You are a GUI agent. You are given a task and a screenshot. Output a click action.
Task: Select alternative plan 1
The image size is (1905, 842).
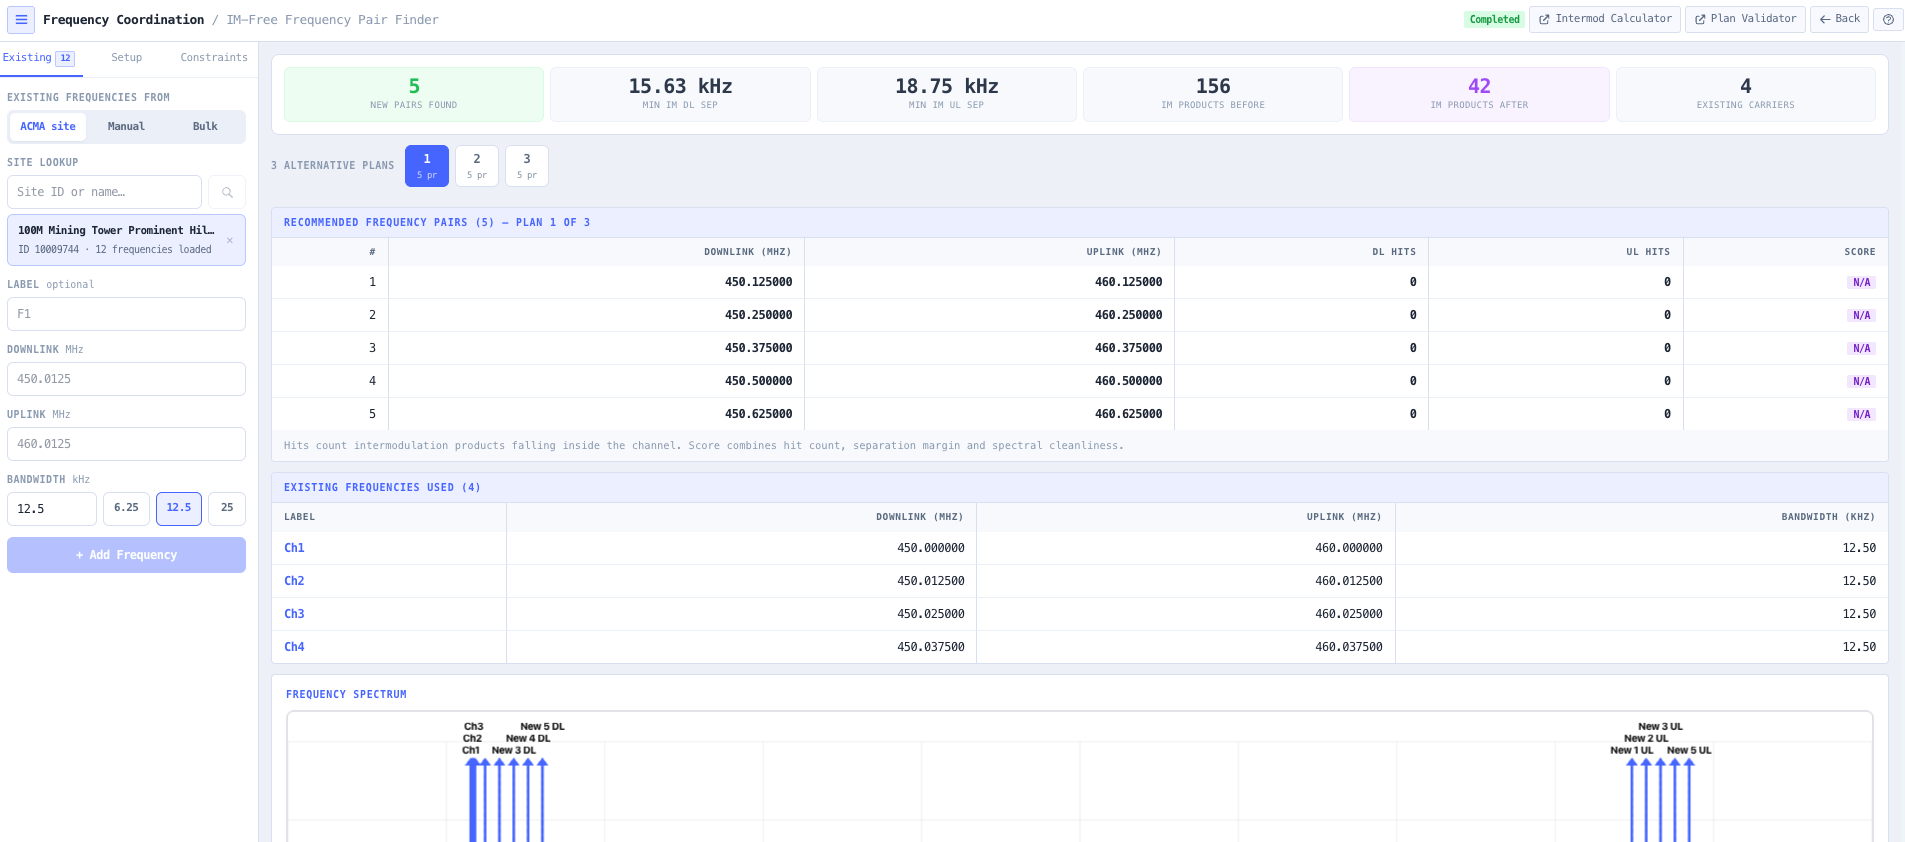(x=427, y=166)
